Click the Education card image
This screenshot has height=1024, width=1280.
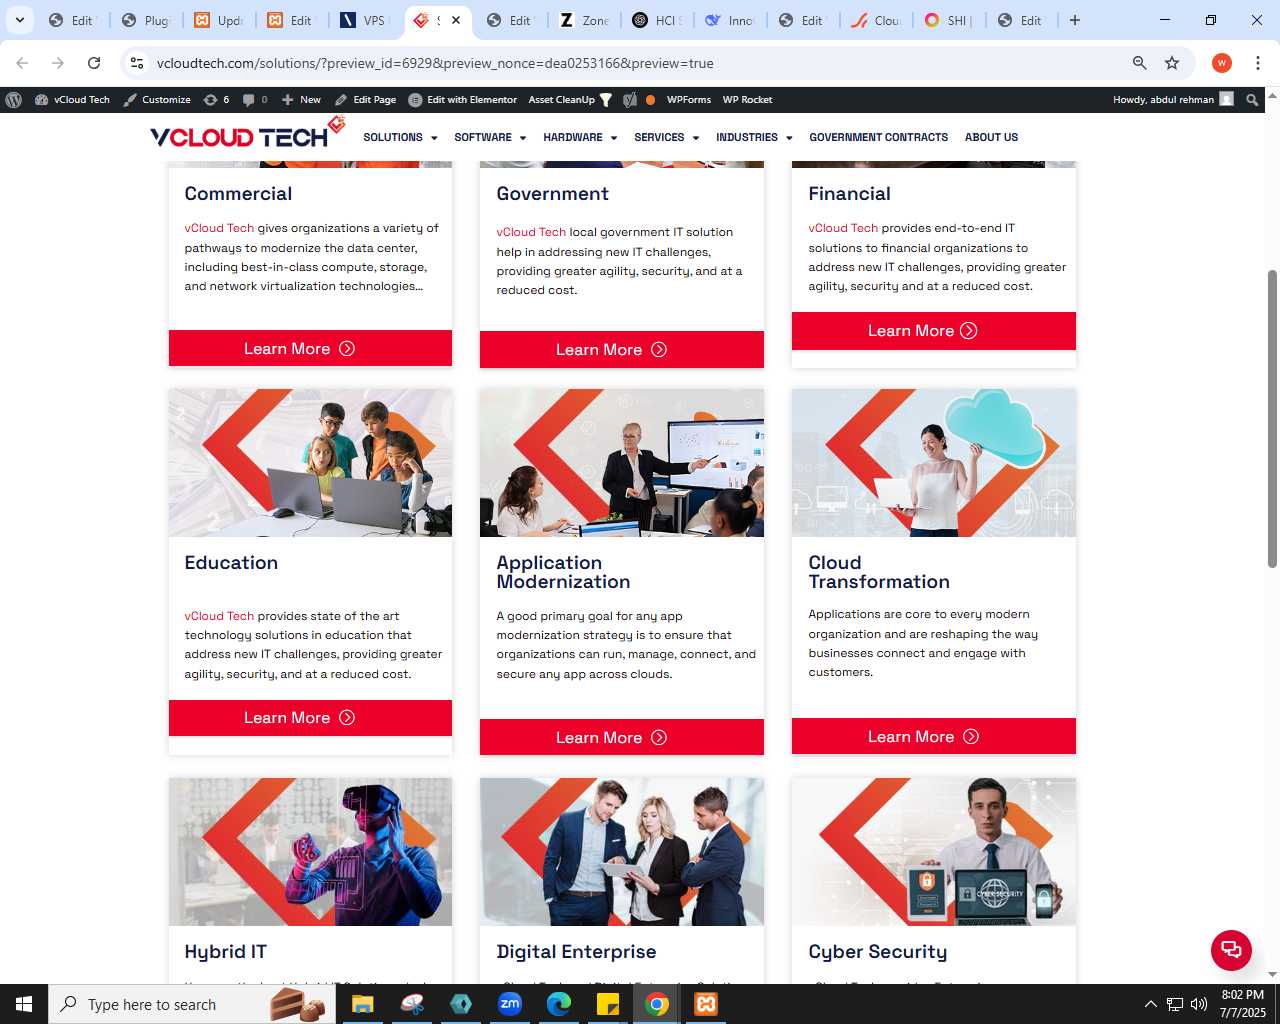[x=310, y=463]
